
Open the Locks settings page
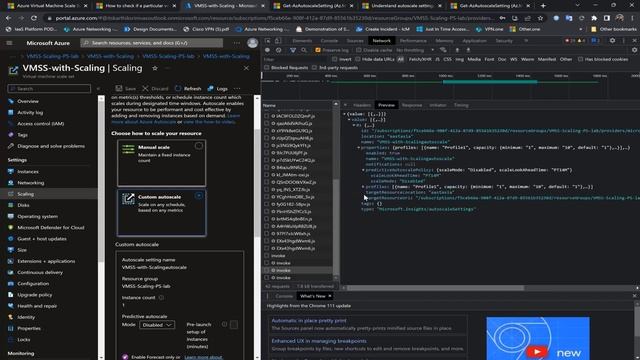(x=24, y=340)
